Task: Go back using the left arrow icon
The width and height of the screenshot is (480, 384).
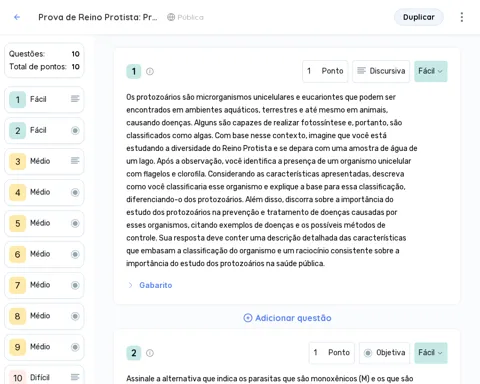Action: [x=17, y=17]
